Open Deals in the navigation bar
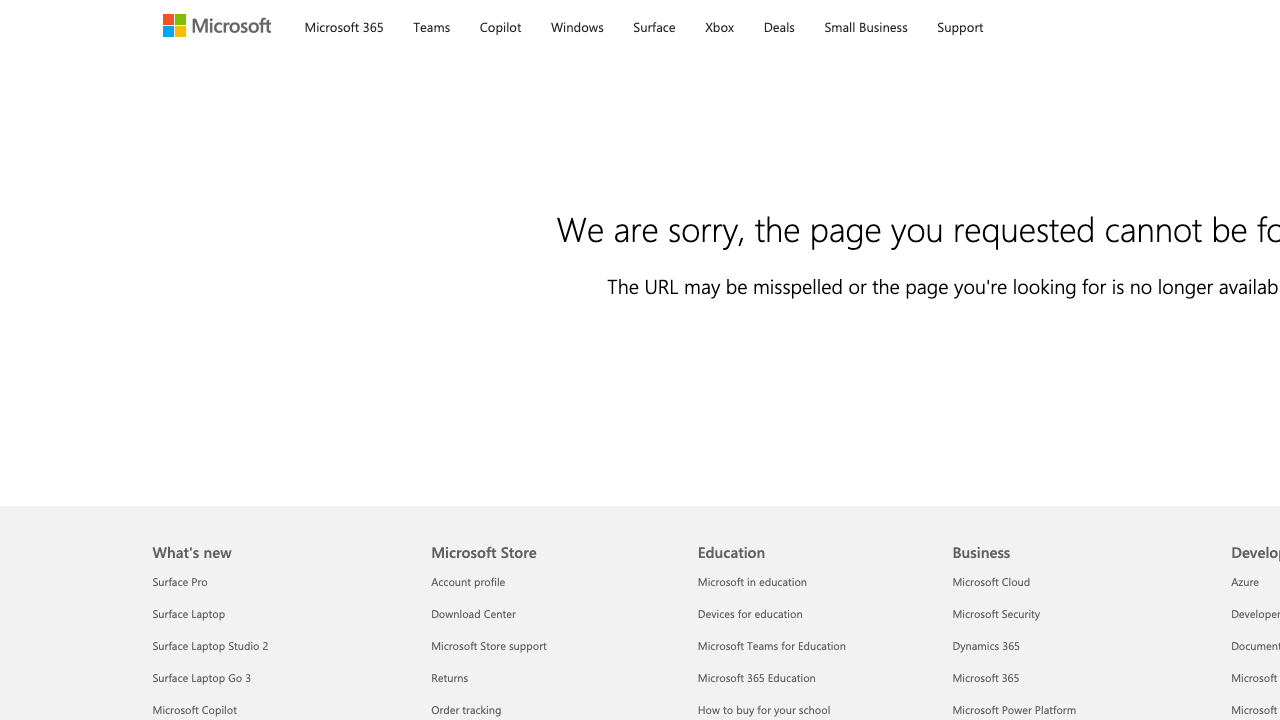This screenshot has width=1280, height=720. [779, 27]
